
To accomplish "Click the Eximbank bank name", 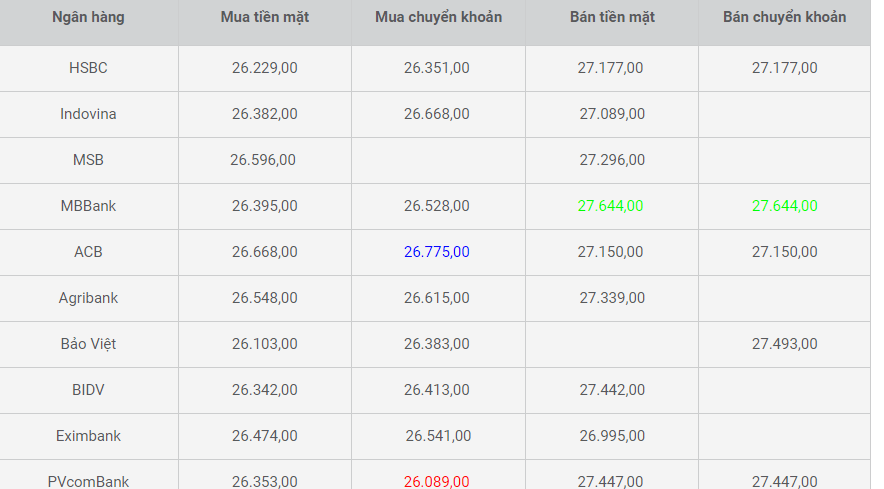I will pos(88,436).
